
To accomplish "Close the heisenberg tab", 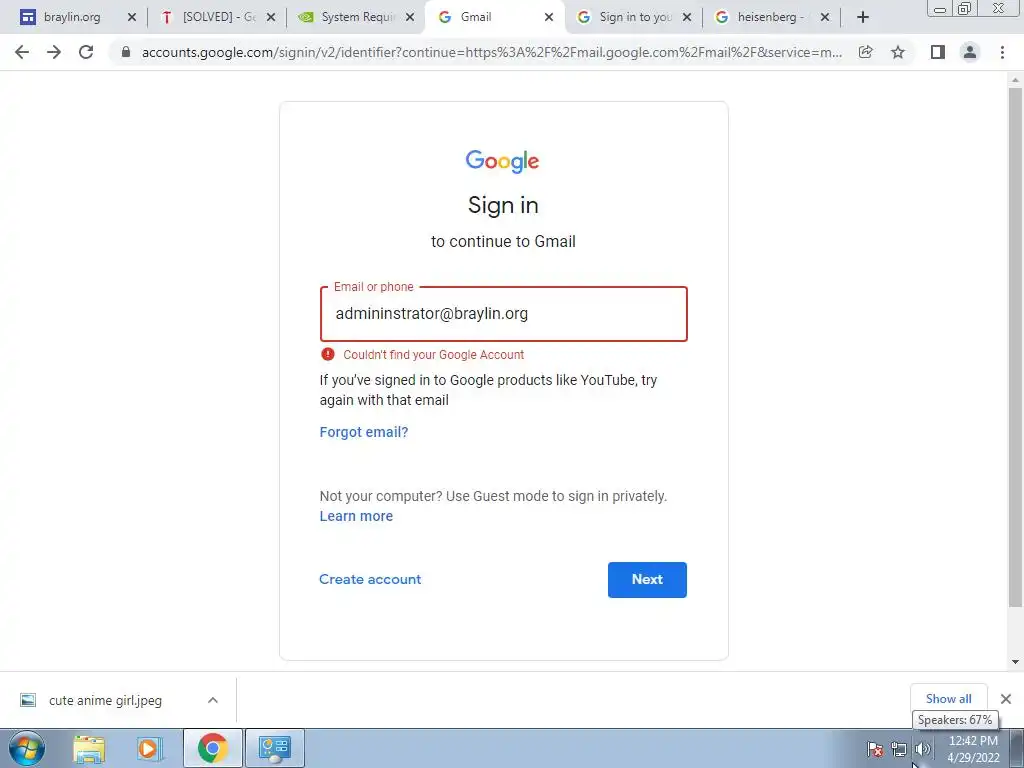I will tap(825, 17).
